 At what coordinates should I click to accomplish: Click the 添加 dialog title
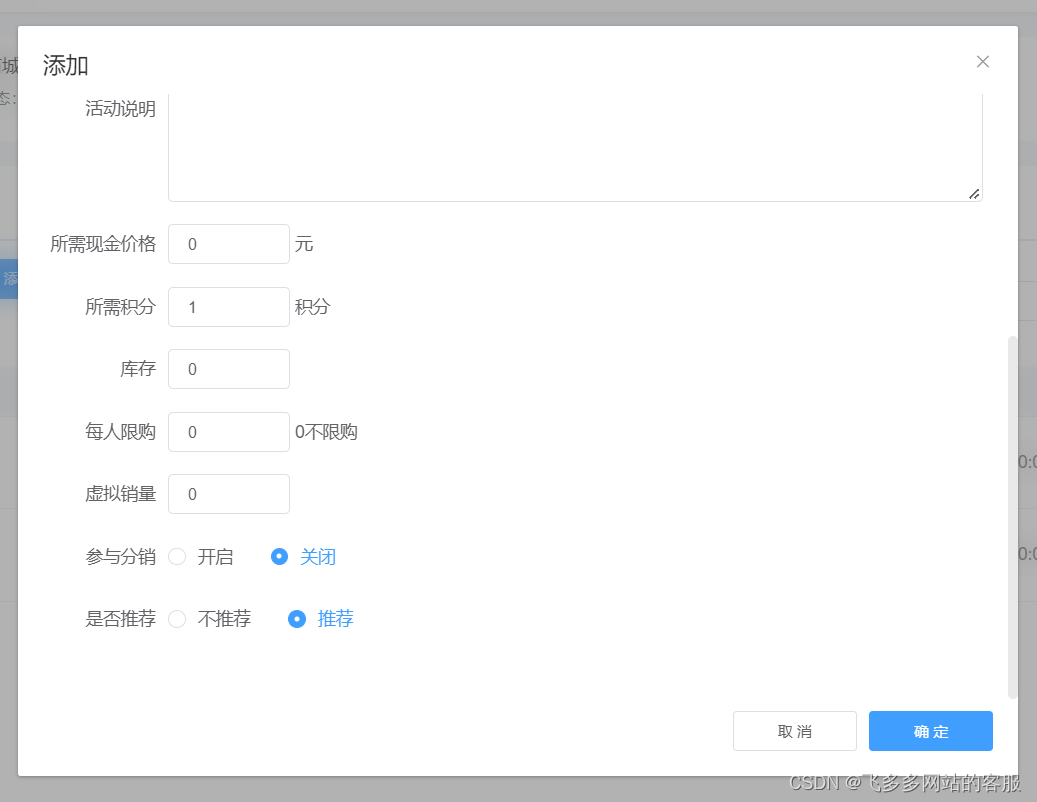tap(65, 65)
